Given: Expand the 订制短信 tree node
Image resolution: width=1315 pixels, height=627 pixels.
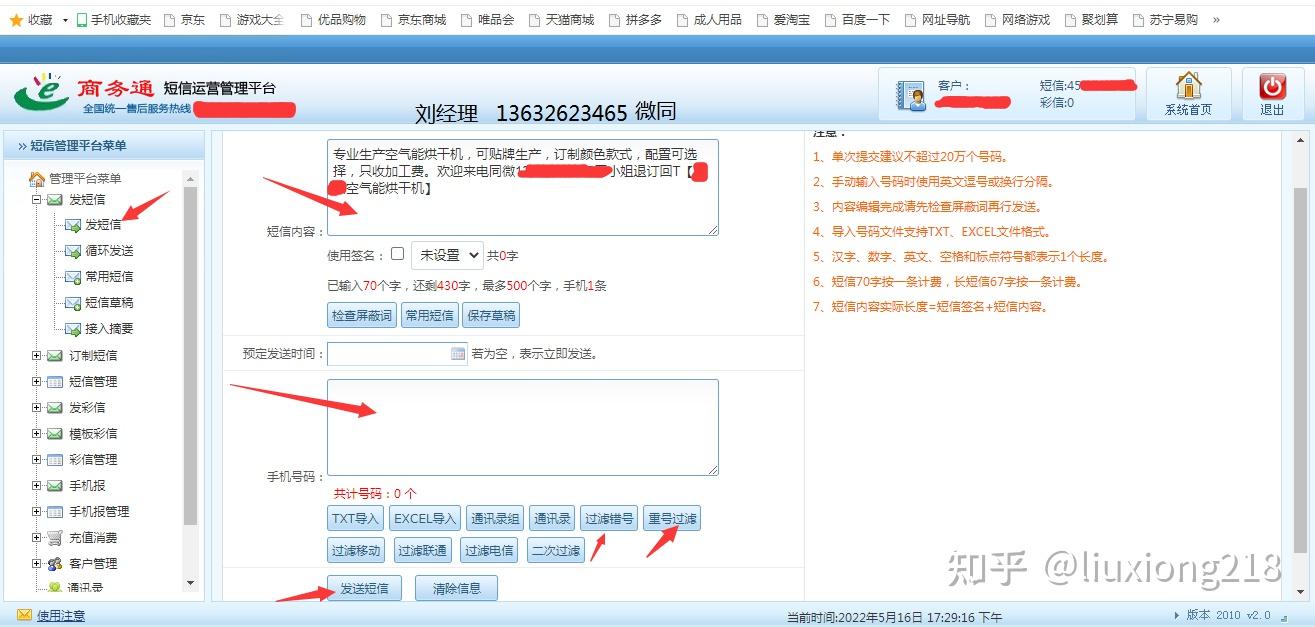Looking at the screenshot, I should [37, 356].
